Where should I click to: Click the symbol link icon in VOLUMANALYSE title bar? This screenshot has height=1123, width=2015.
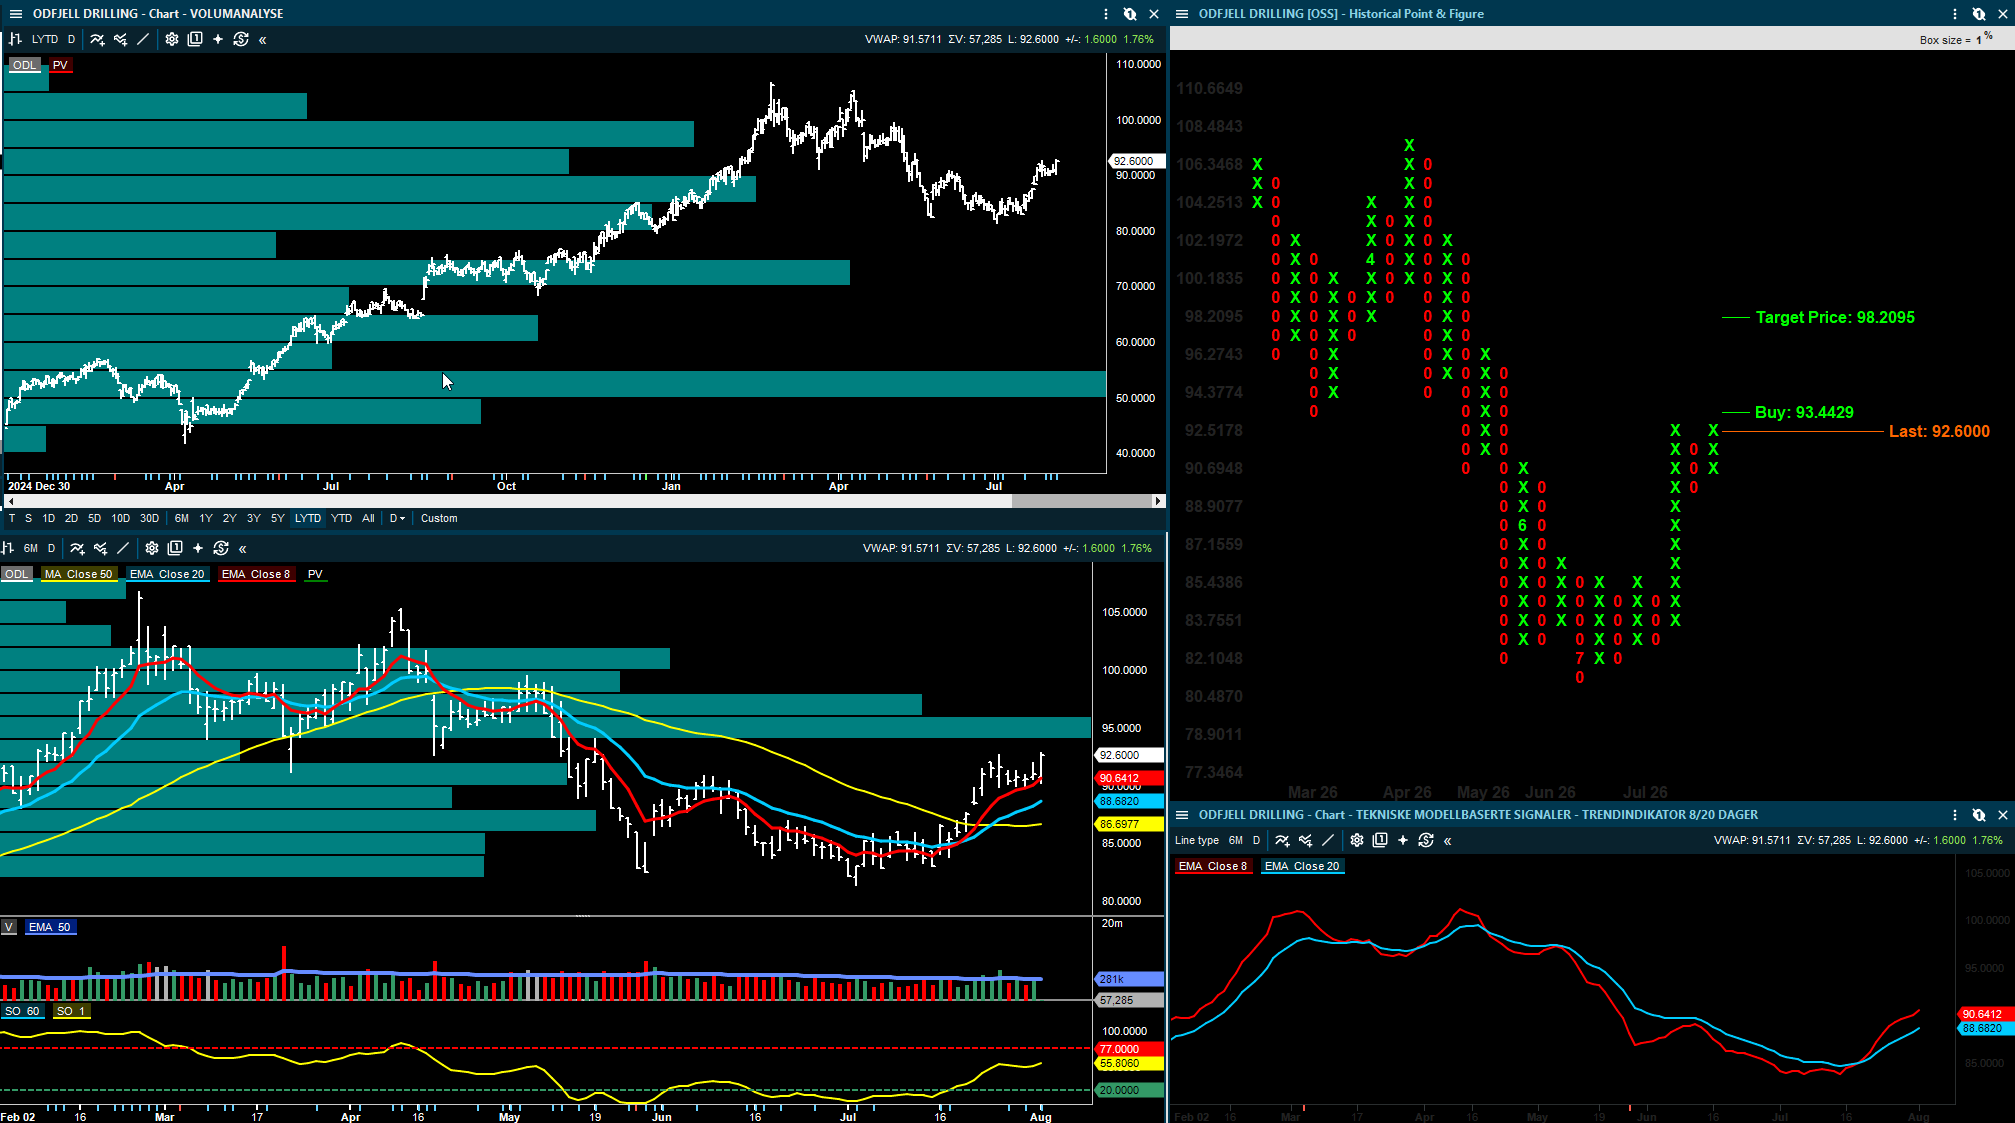(1130, 14)
